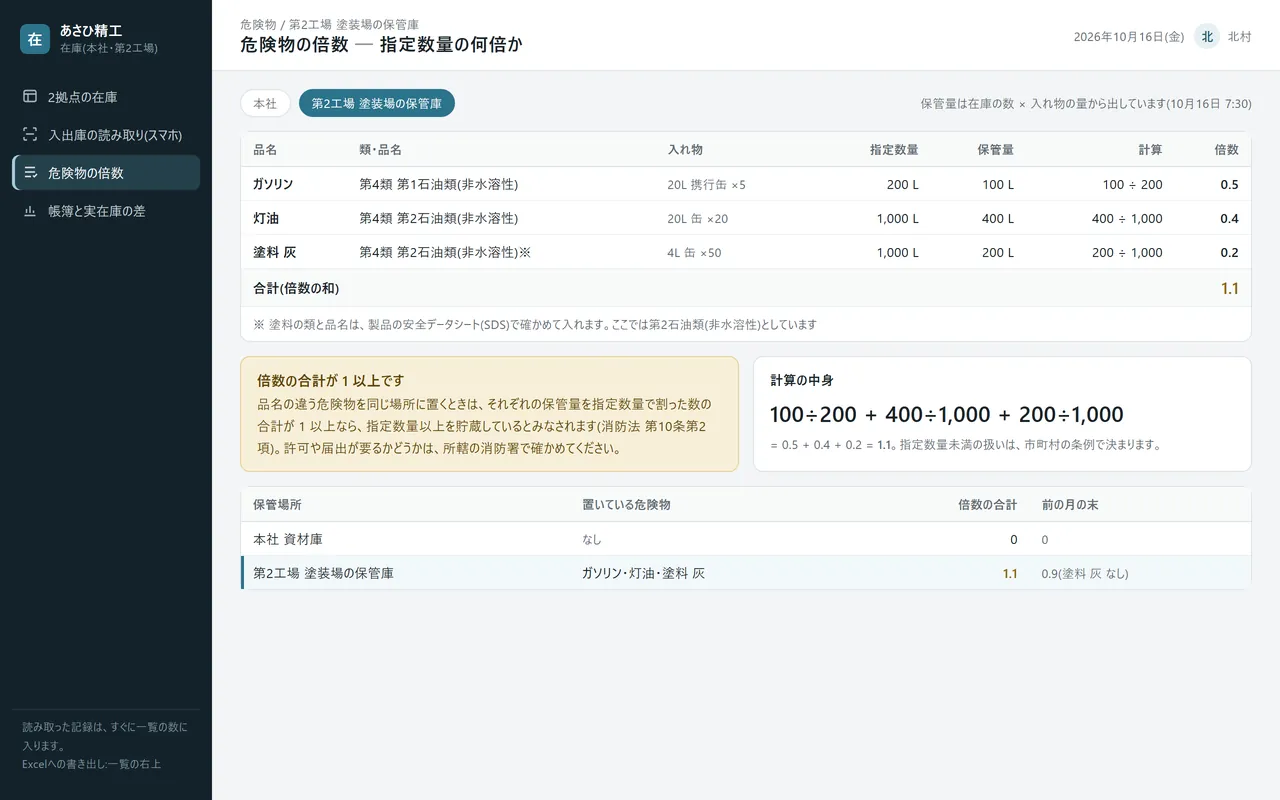The width and height of the screenshot is (1280, 800).
Task: Select the 第2工場 塗装場の保管庫 tab
Action: (377, 103)
